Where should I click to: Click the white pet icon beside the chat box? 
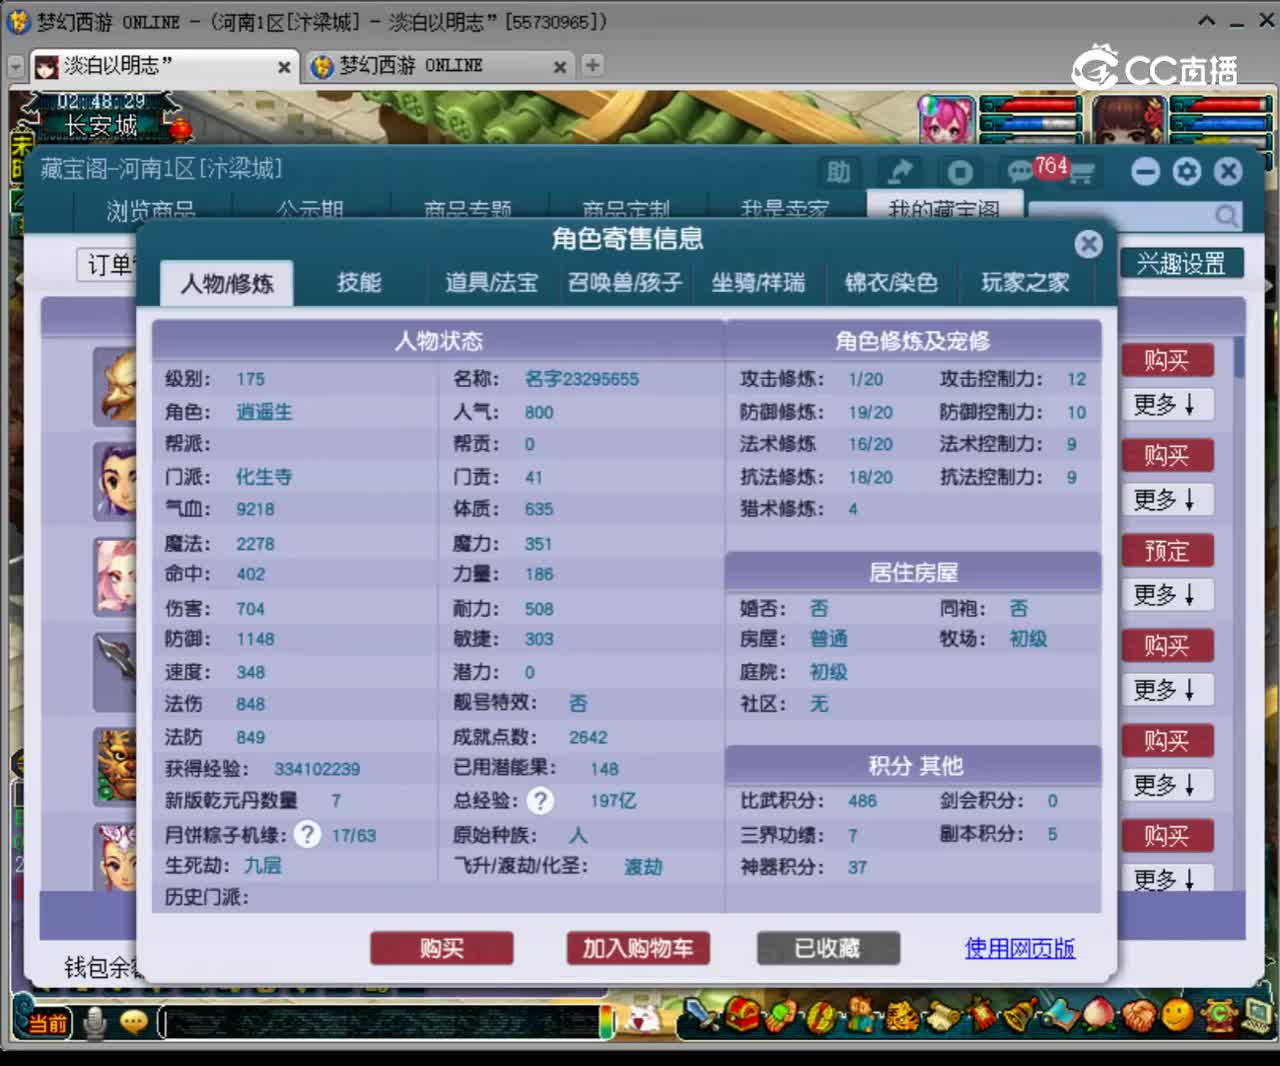[643, 1019]
